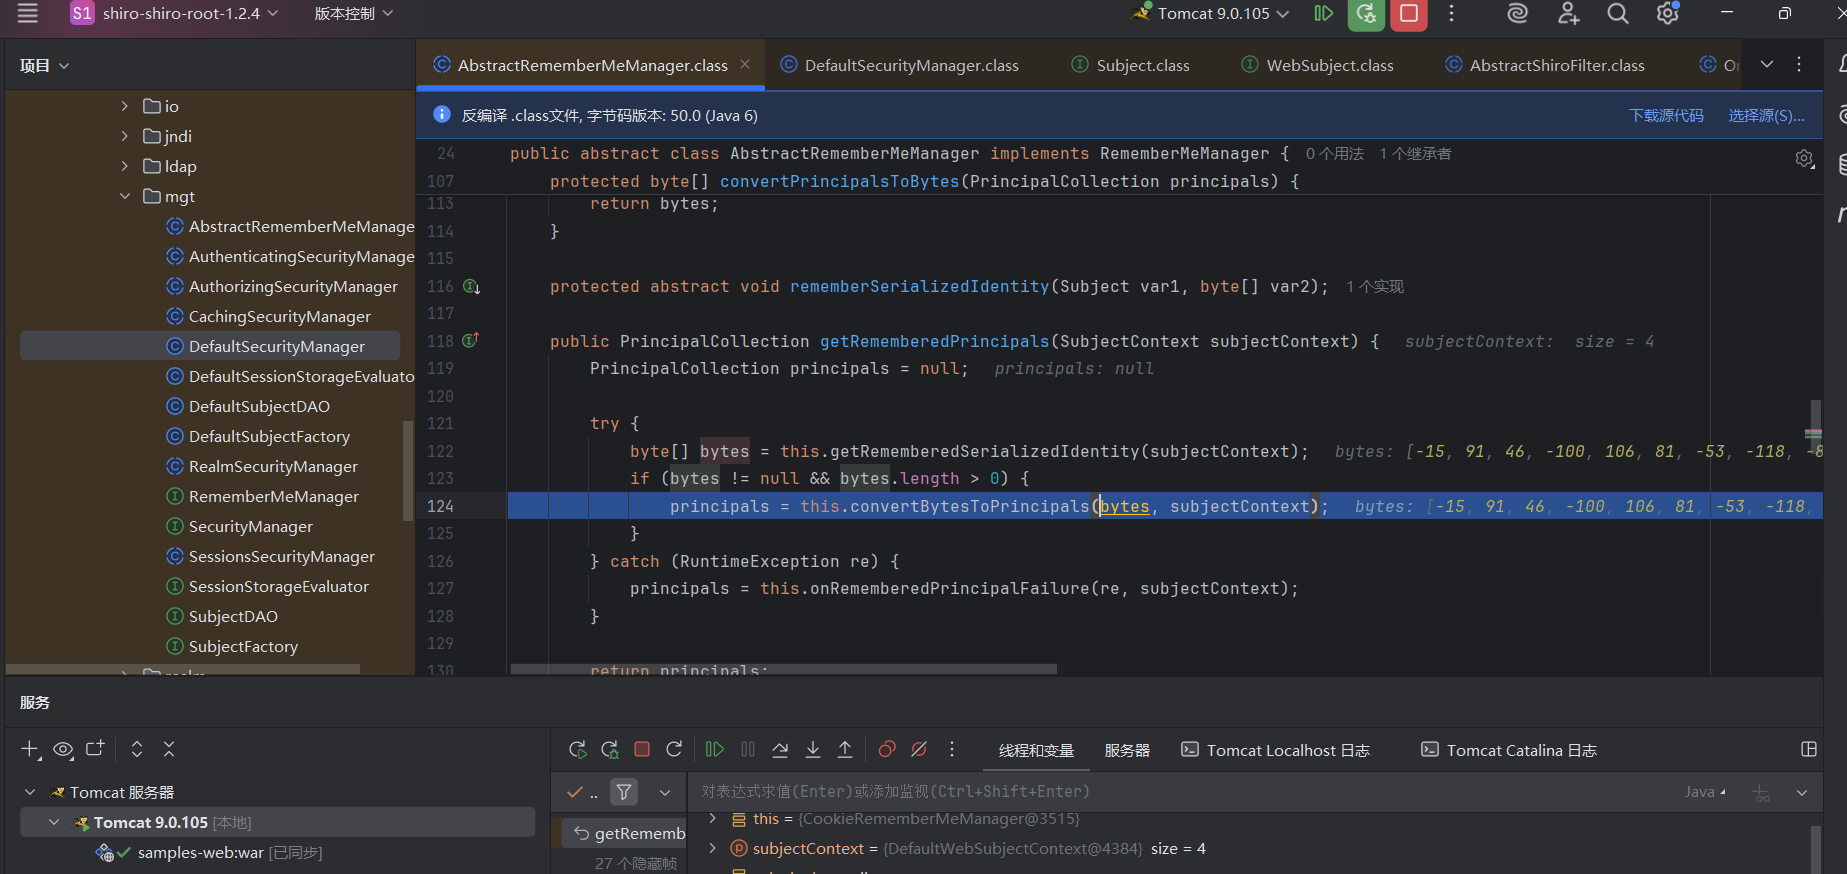Toggle the eye view options in Services
1847x874 pixels.
point(63,749)
